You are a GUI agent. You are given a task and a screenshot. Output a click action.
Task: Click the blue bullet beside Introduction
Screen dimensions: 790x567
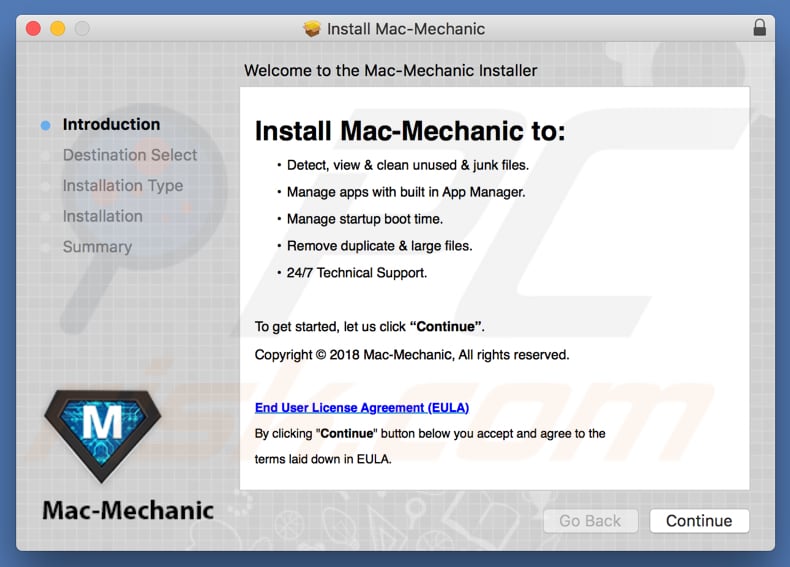click(x=46, y=125)
